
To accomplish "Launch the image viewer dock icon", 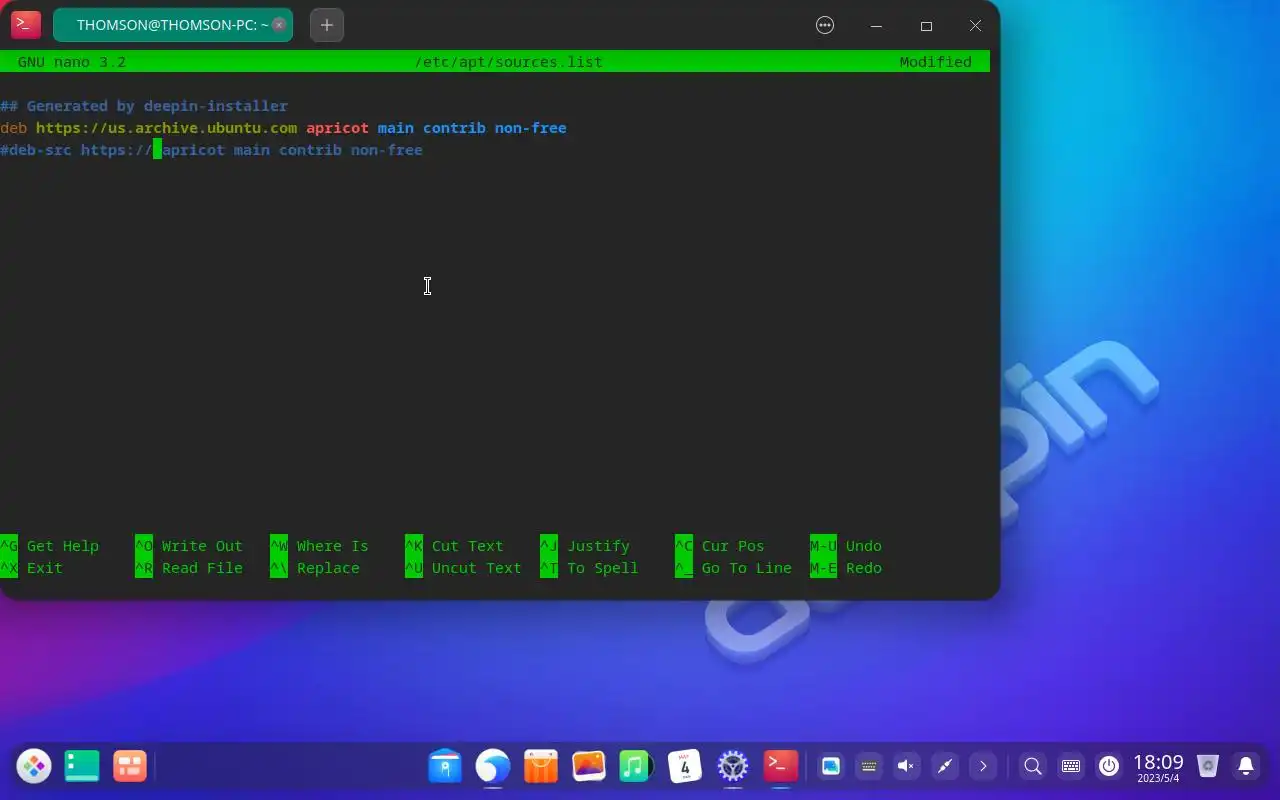I will tap(589, 767).
